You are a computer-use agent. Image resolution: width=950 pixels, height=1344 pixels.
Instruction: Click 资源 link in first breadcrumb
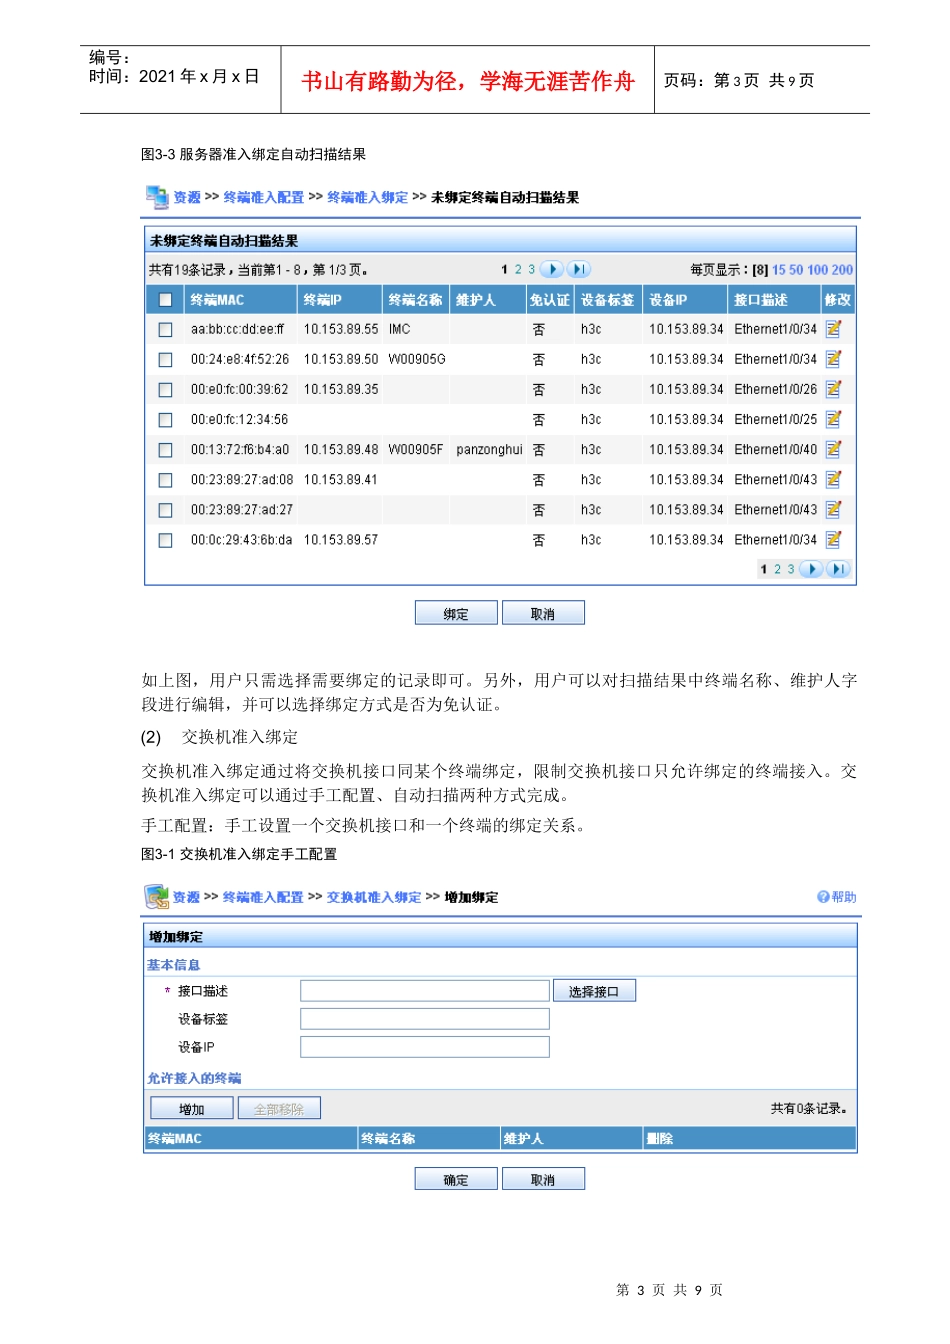(187, 197)
